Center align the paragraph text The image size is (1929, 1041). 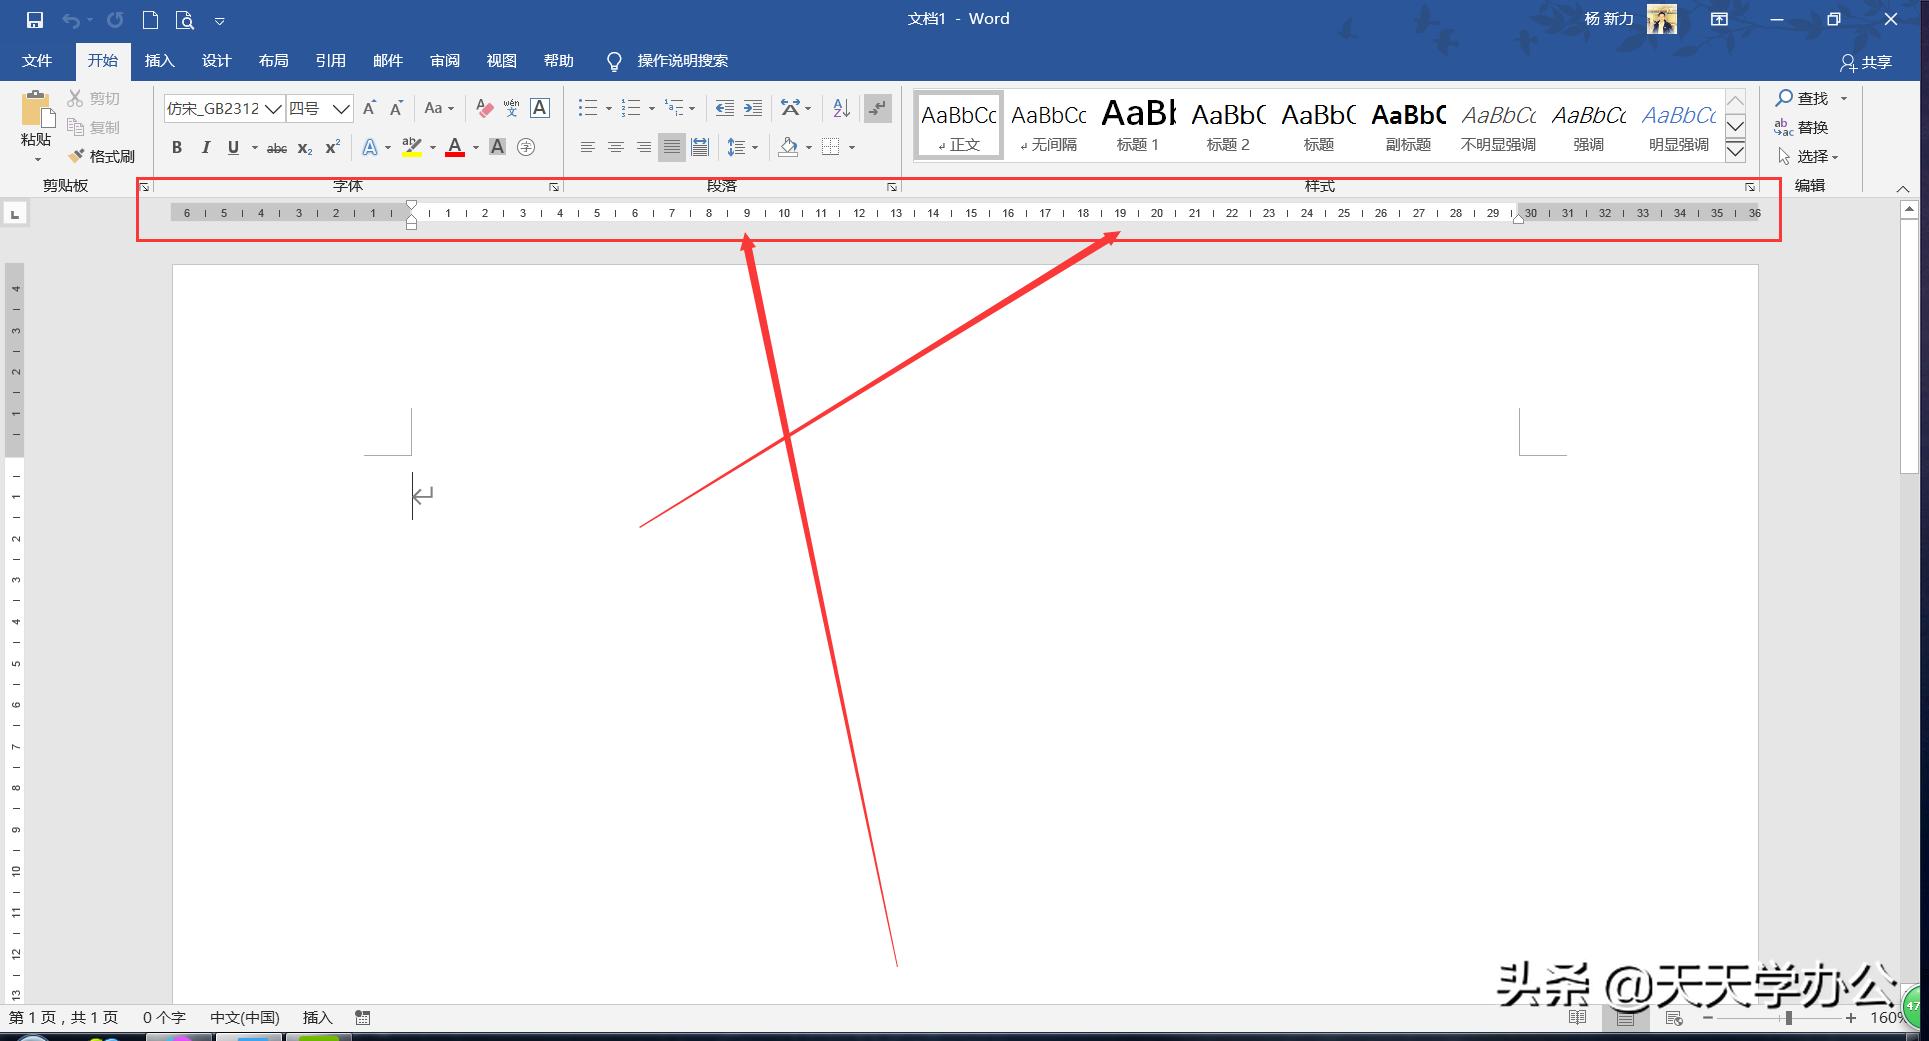click(x=616, y=148)
